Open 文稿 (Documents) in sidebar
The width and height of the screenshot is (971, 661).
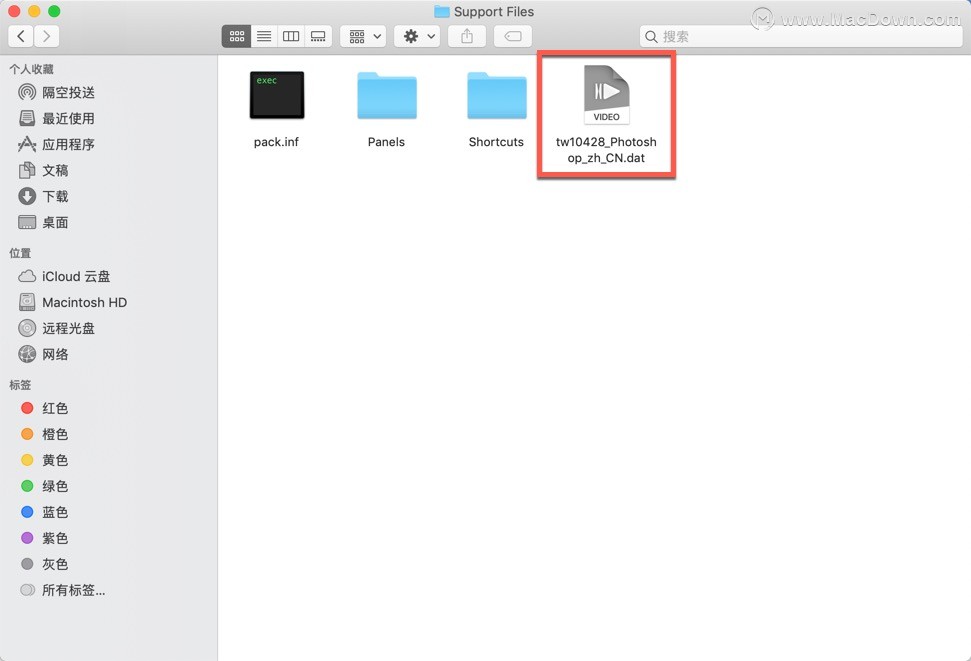point(54,170)
